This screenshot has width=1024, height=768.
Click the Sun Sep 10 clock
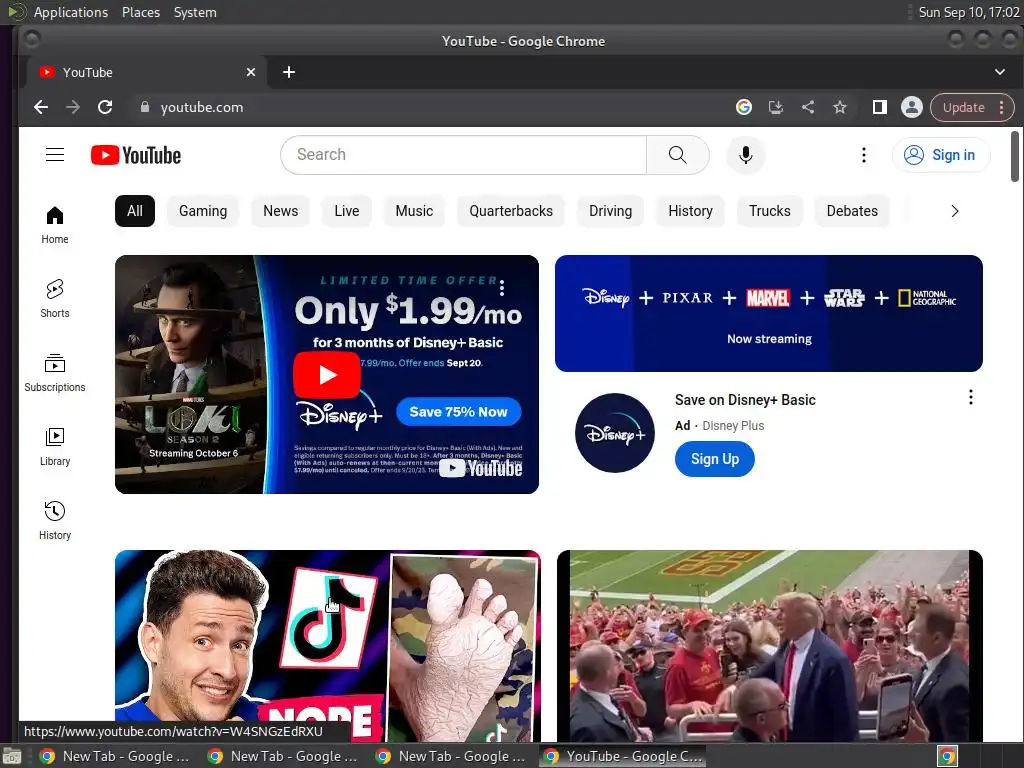pos(968,12)
